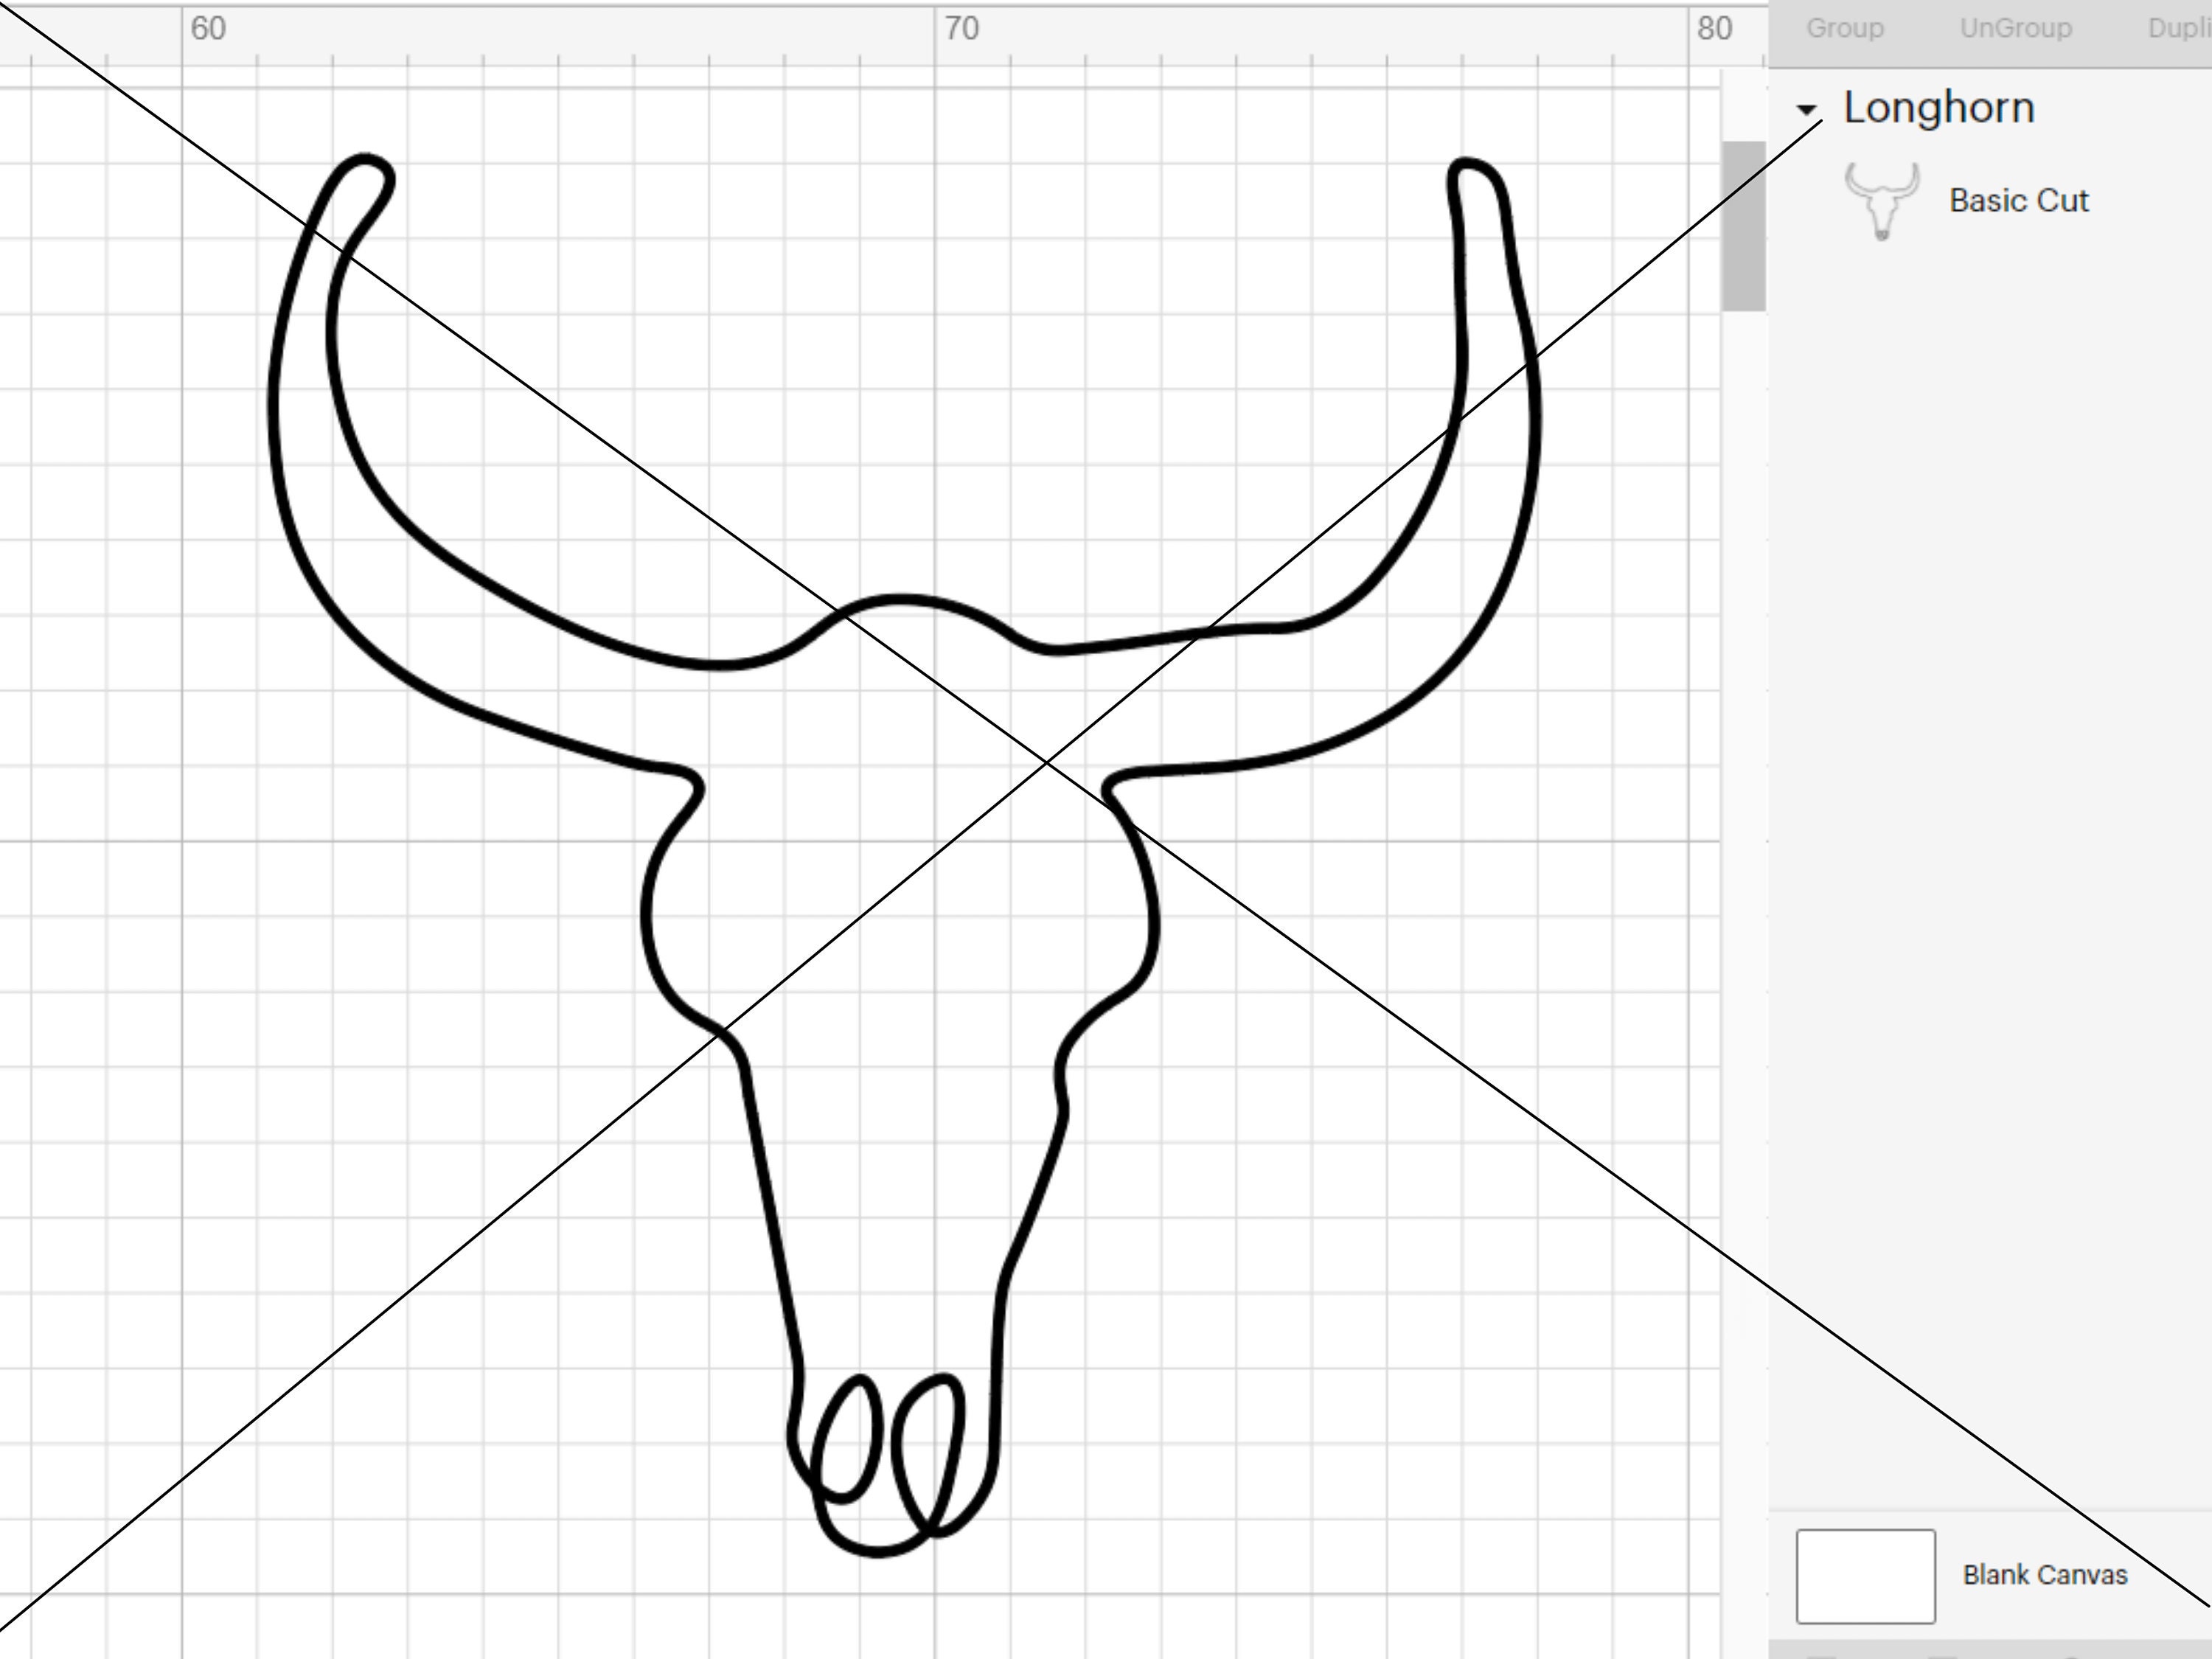Toggle the Longhorn disclosure triangle closed
Screen dimensions: 2212x1659
click(1807, 108)
